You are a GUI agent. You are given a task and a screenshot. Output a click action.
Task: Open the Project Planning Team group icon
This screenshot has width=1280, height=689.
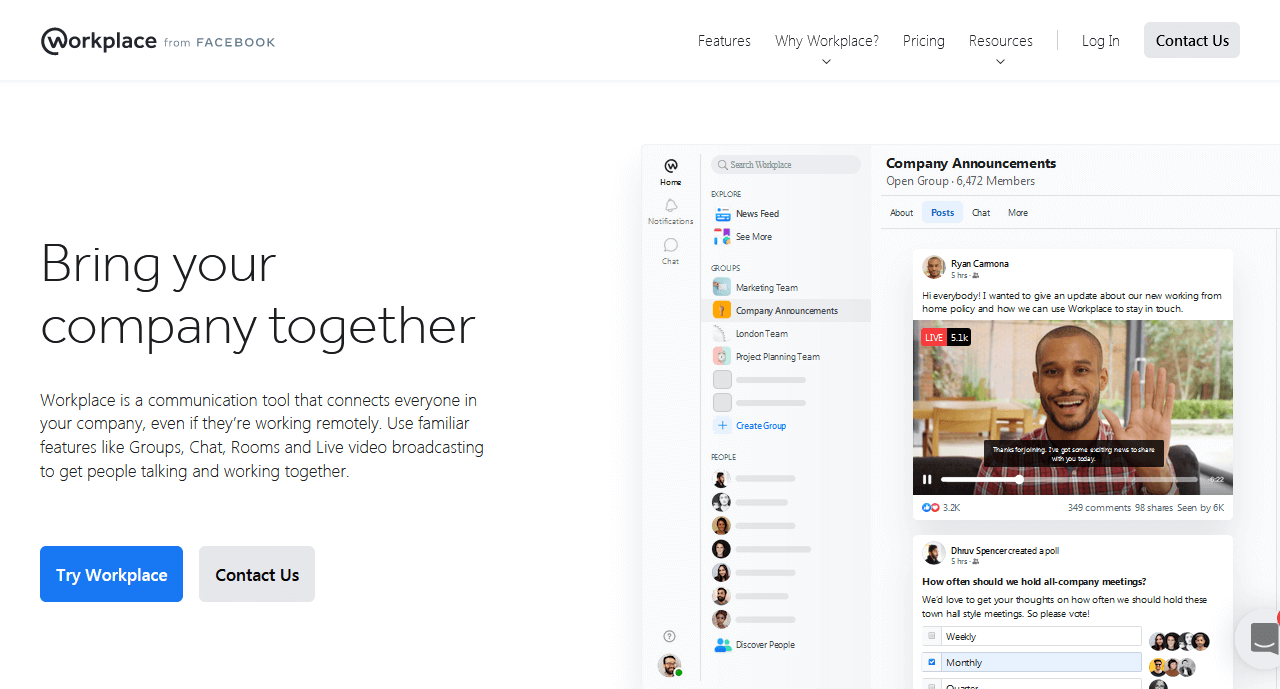pos(722,357)
